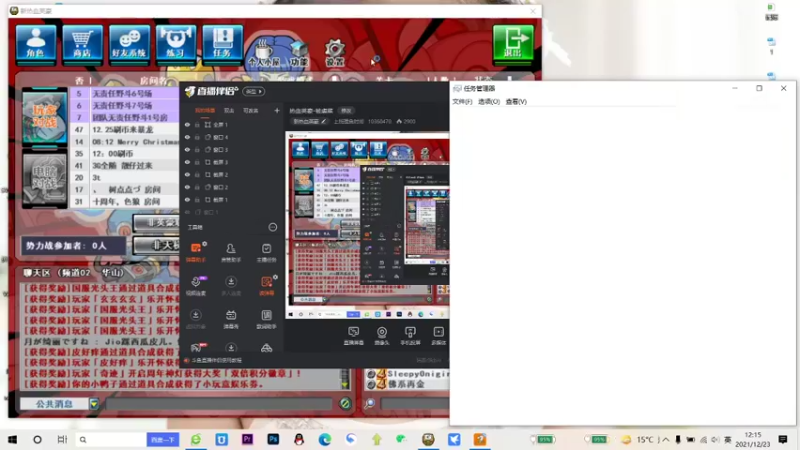Select room 35 12:00刷币
This screenshot has width=800, height=450.
(125, 154)
